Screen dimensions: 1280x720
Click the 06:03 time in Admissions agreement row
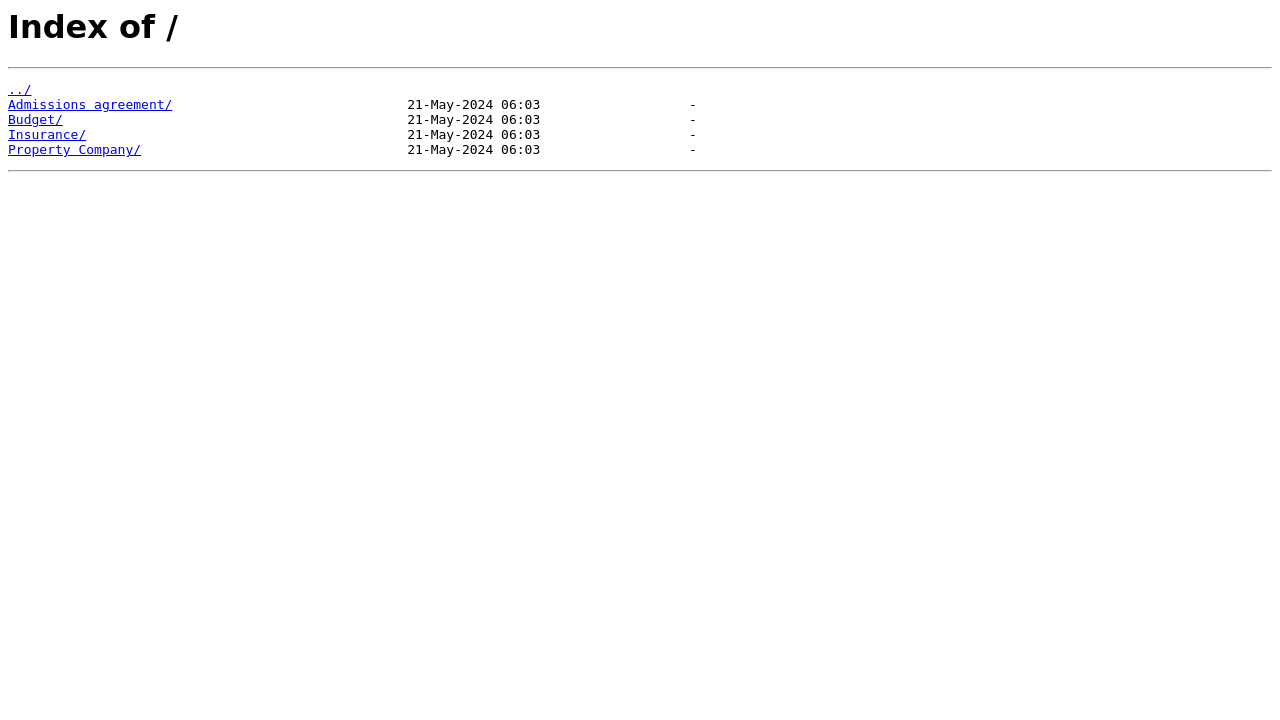point(521,105)
